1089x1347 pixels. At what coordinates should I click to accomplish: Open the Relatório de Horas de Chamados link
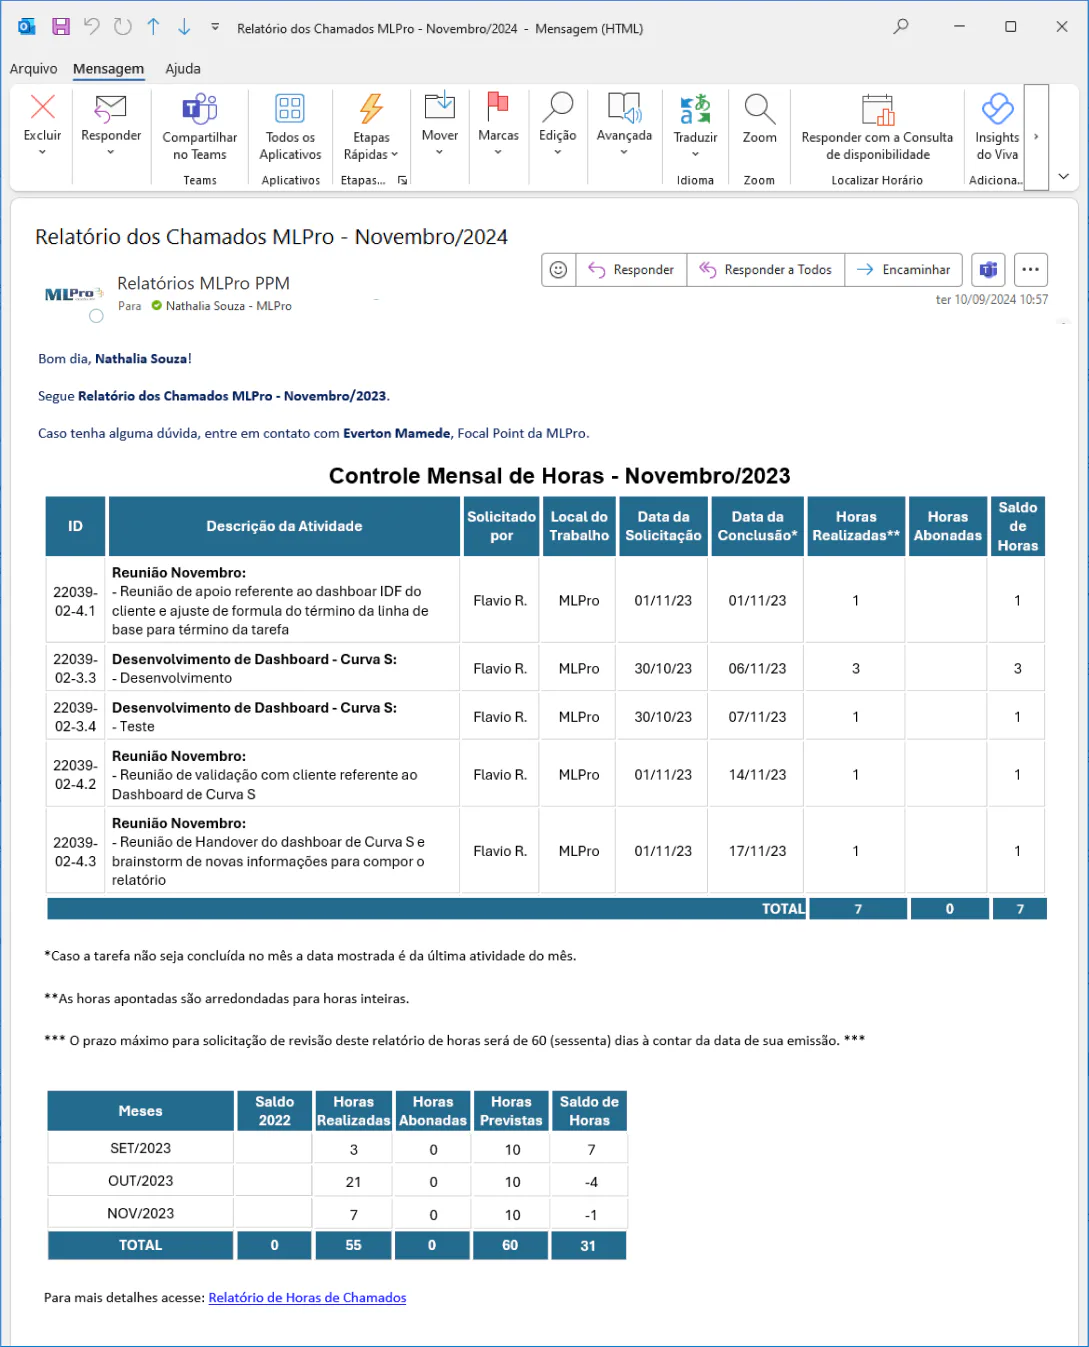click(307, 1298)
